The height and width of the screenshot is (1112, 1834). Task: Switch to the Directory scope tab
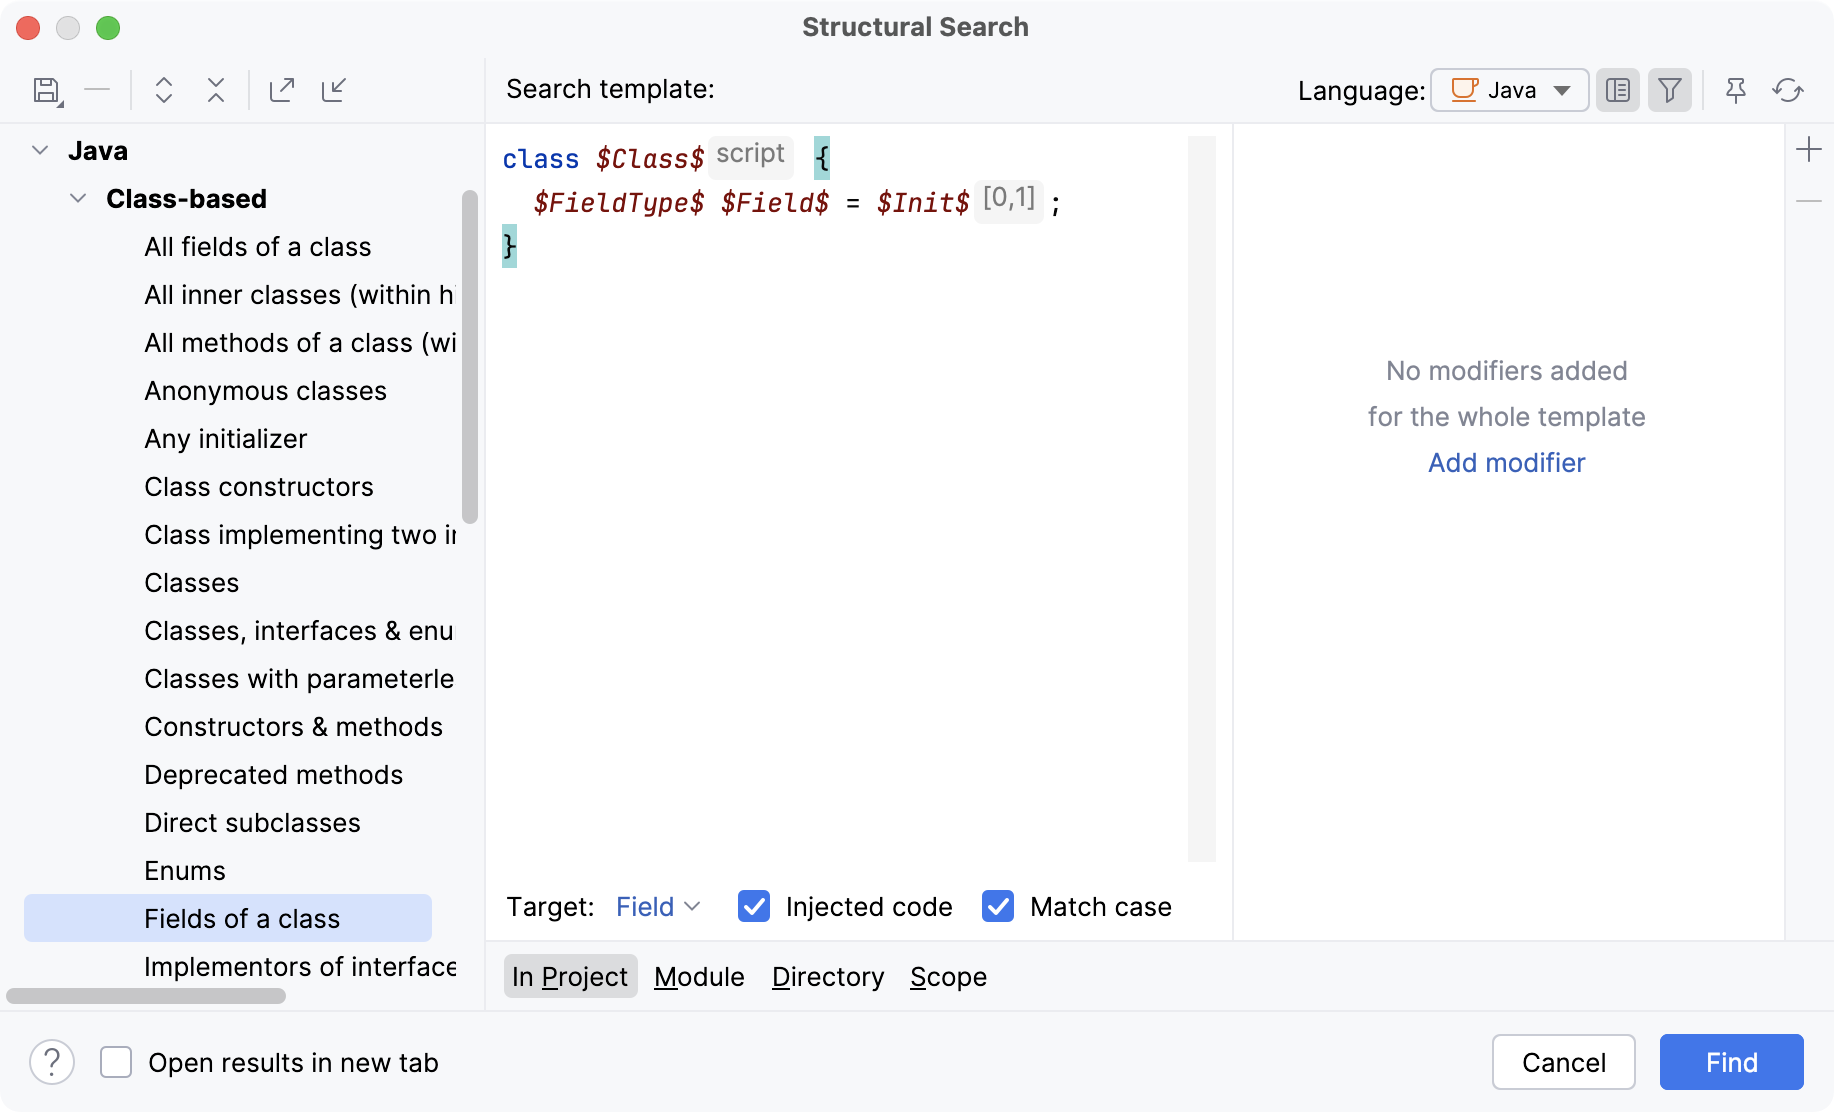click(827, 976)
